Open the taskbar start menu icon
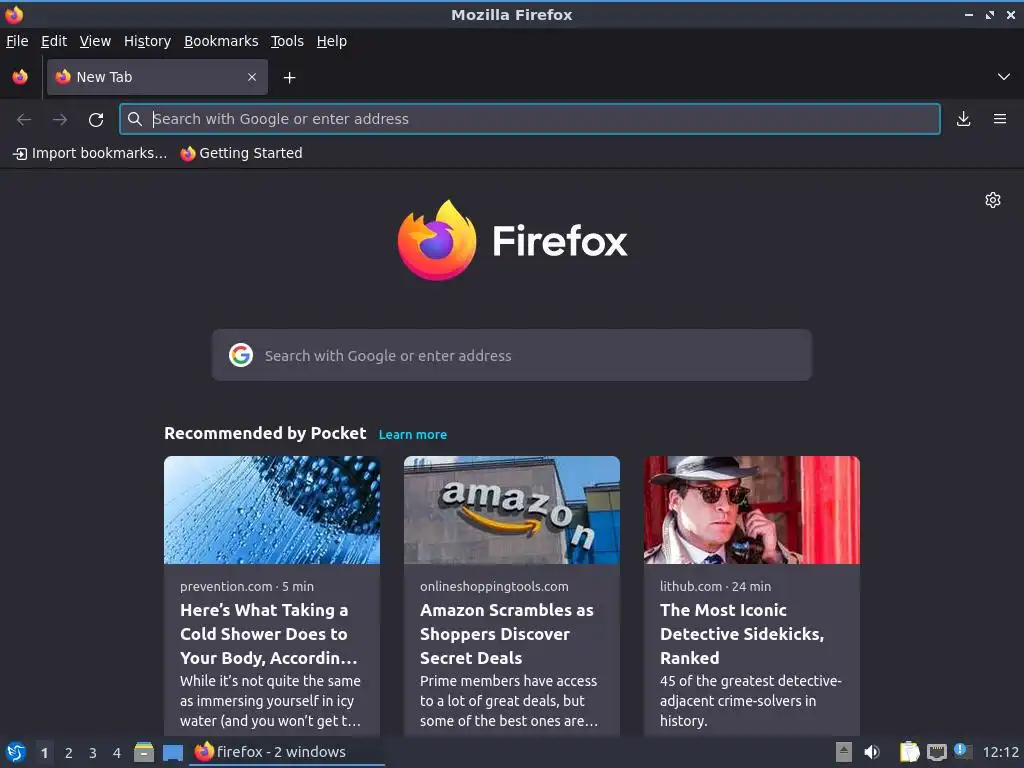1024x768 pixels. coord(16,752)
